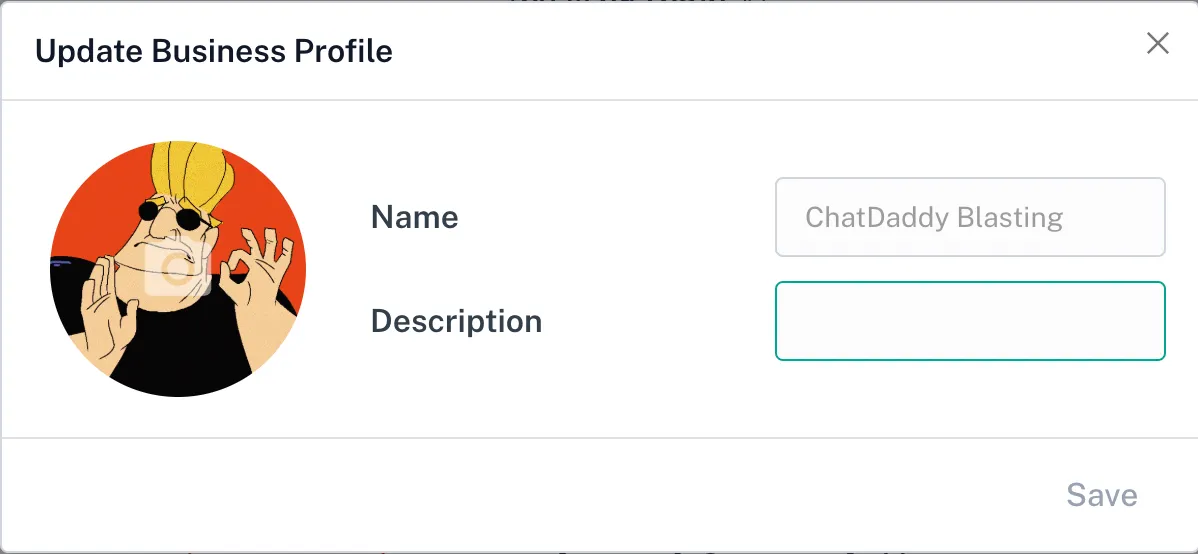The image size is (1198, 554).
Task: Click the green-outlined Description input
Action: (x=969, y=321)
